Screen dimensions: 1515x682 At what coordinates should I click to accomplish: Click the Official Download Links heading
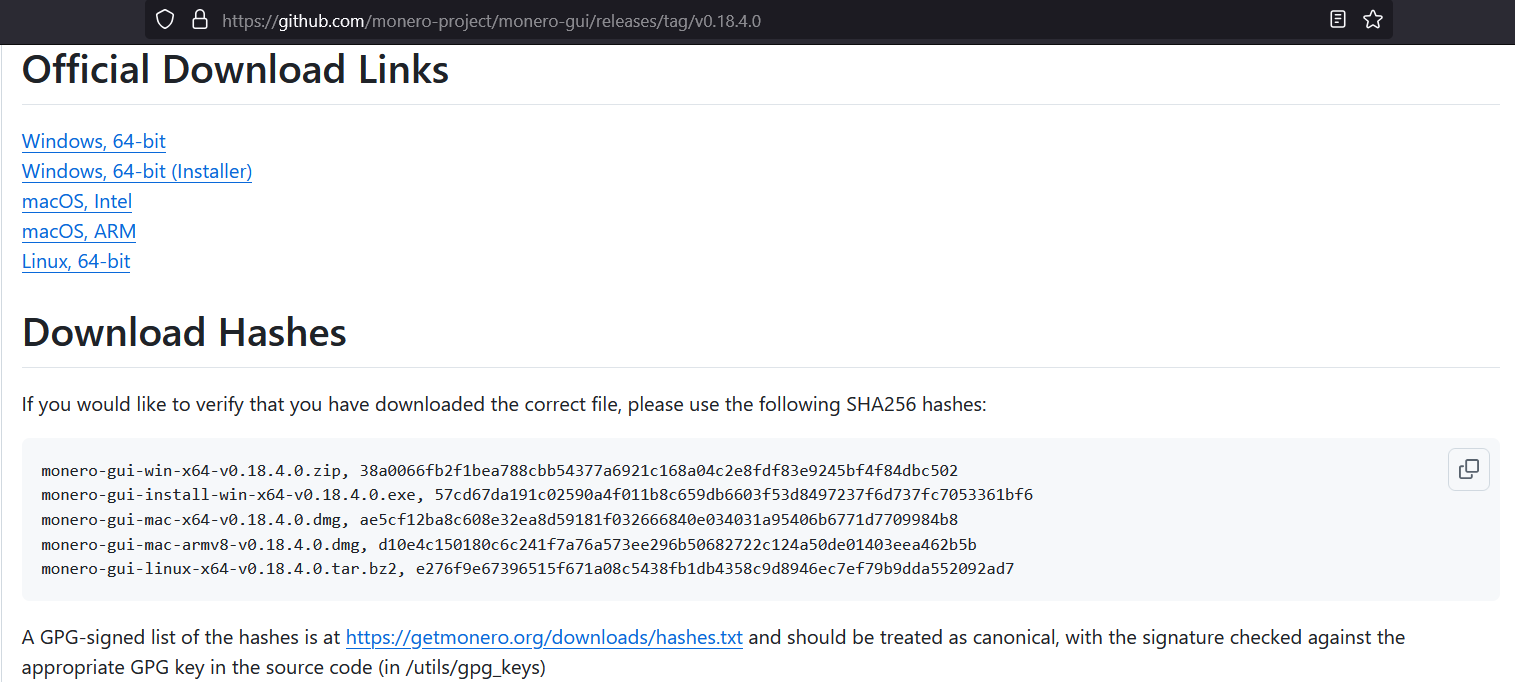pos(235,70)
